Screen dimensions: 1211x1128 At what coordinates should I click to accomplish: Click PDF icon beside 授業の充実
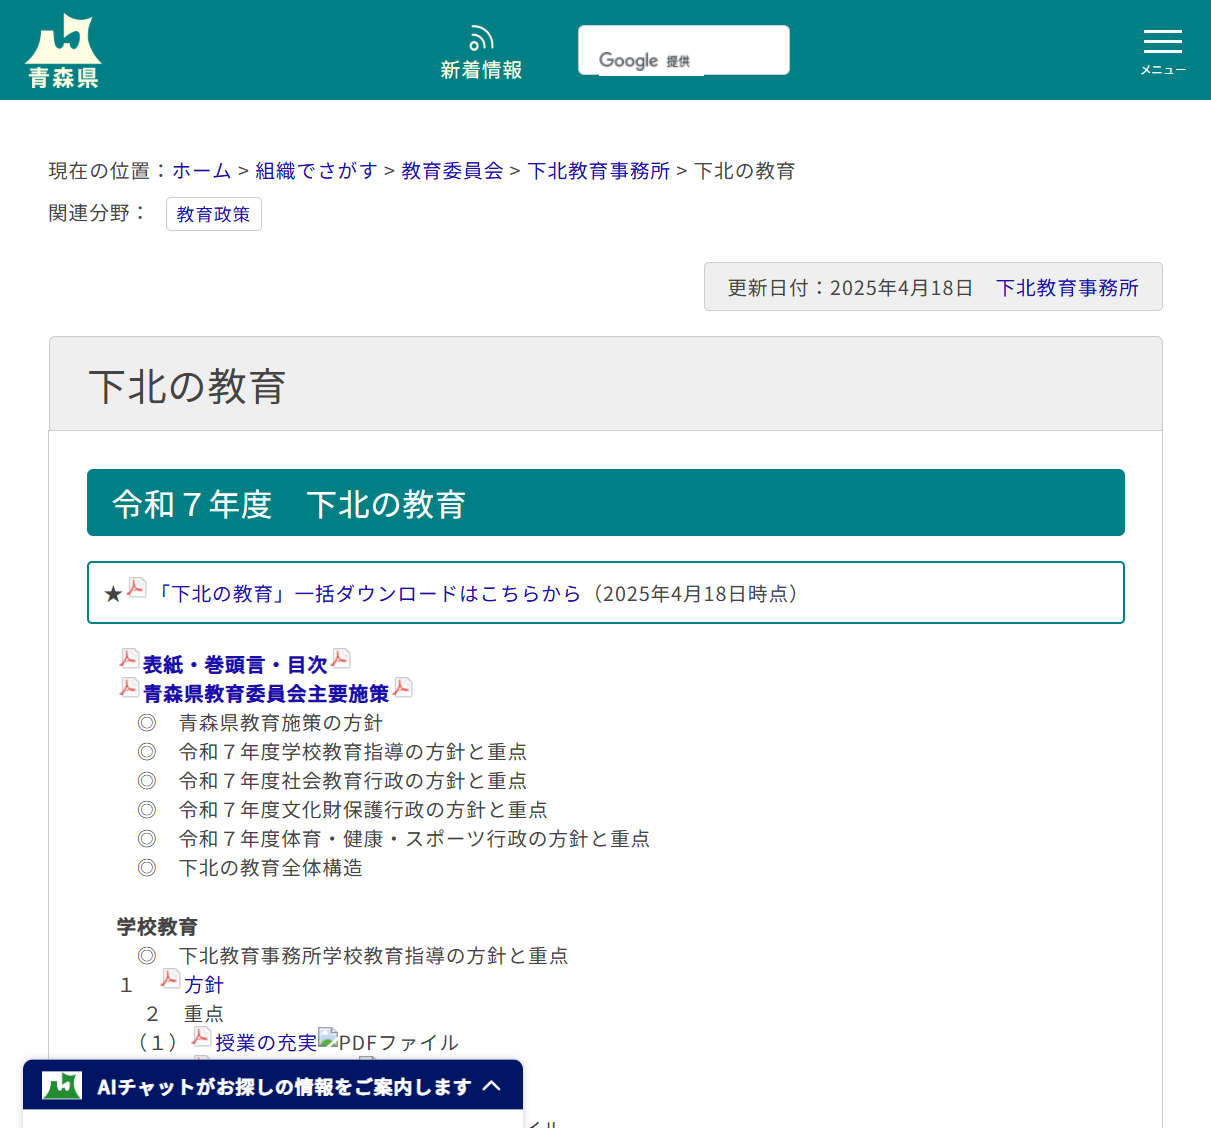[x=200, y=1036]
